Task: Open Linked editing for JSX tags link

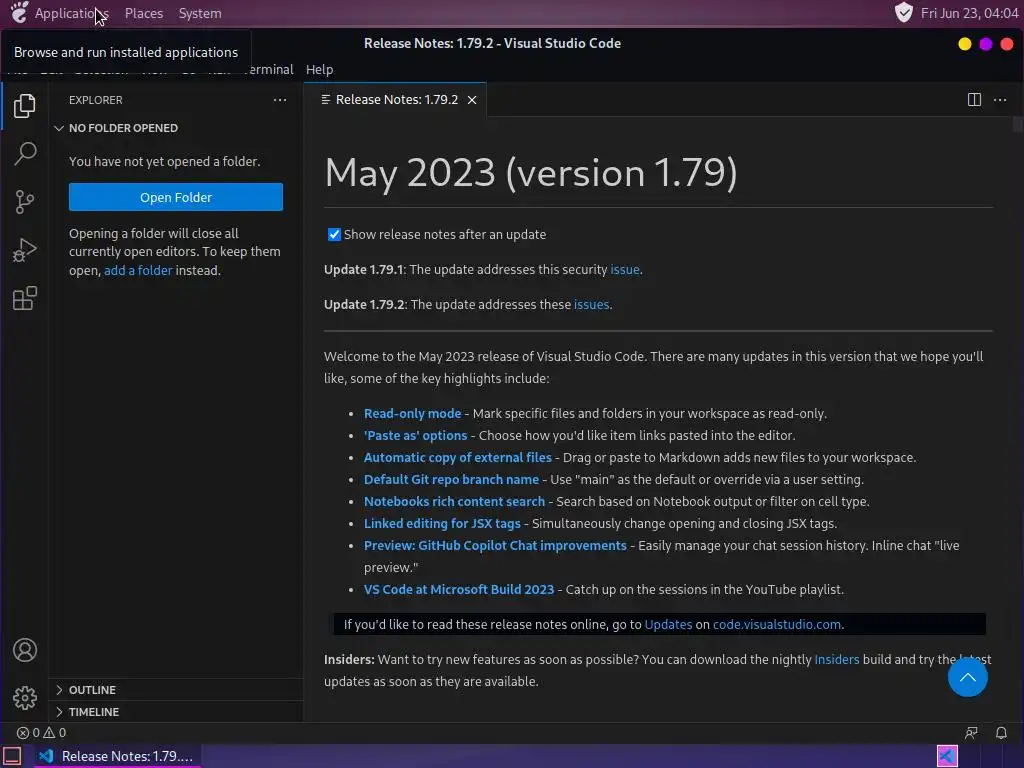Action: click(x=442, y=524)
